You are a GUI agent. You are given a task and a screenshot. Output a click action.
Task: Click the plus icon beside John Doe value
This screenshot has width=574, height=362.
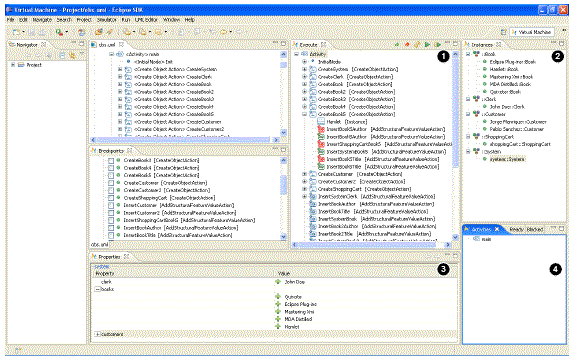[278, 282]
